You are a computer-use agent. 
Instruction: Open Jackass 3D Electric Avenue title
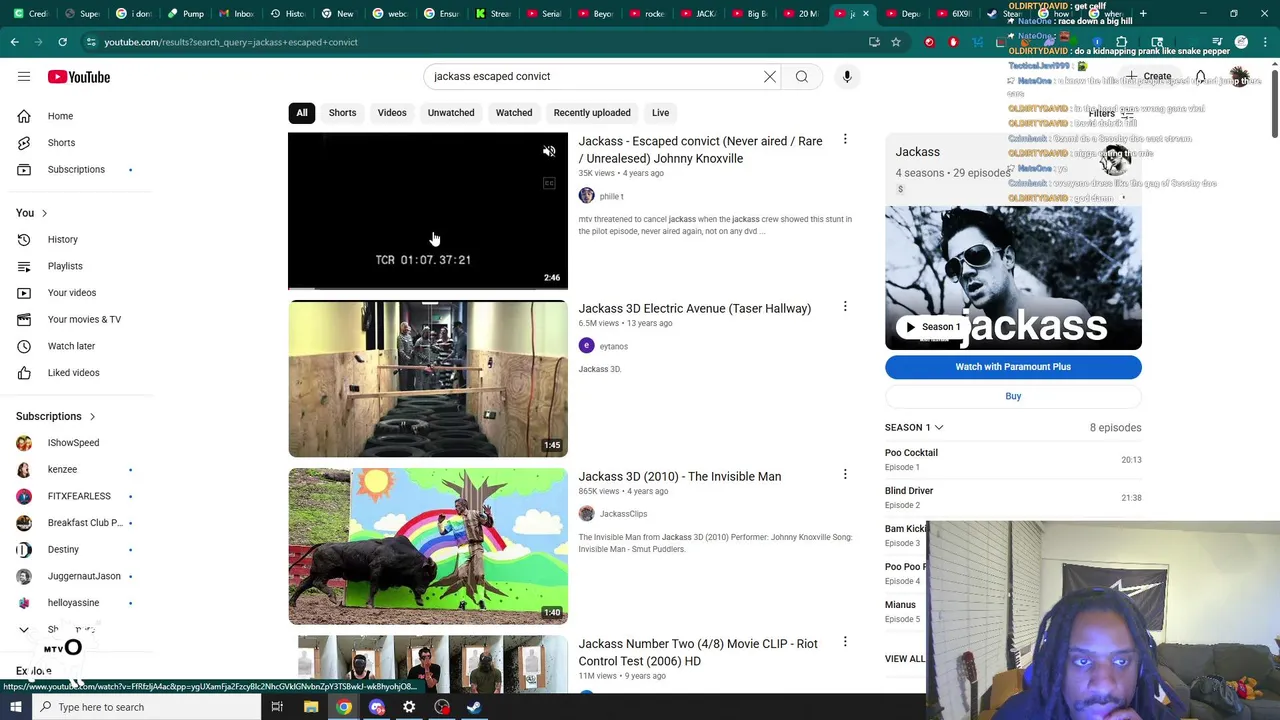pos(695,309)
